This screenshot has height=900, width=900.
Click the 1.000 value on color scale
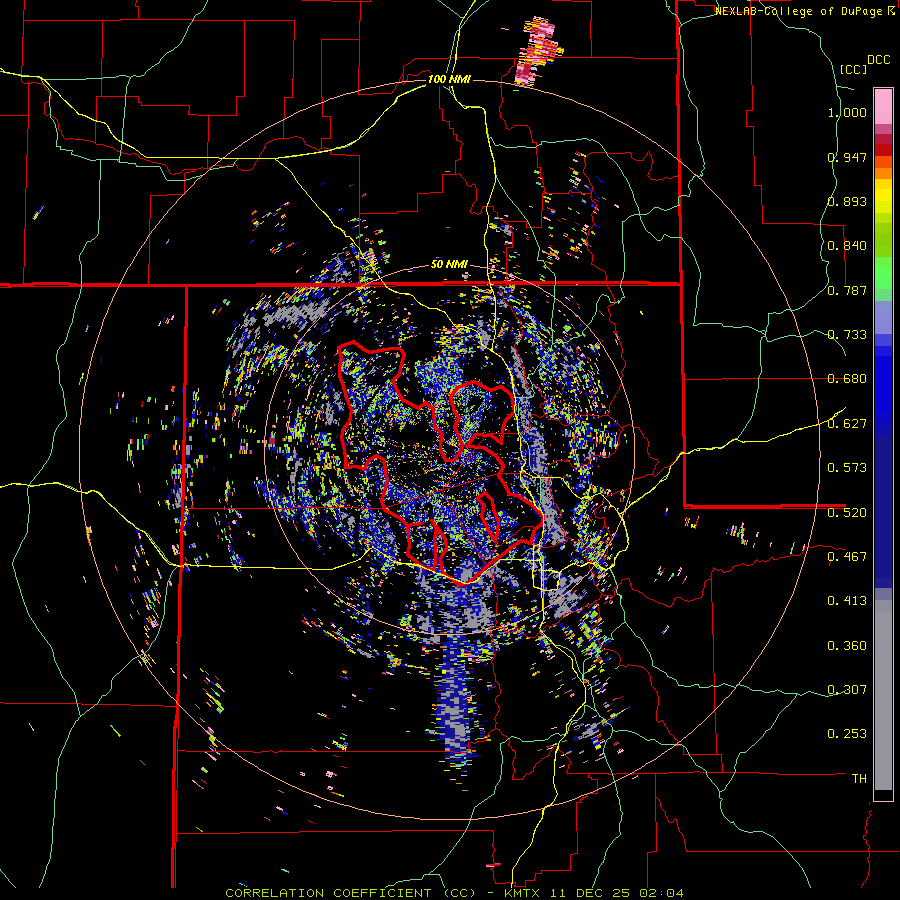coord(847,112)
